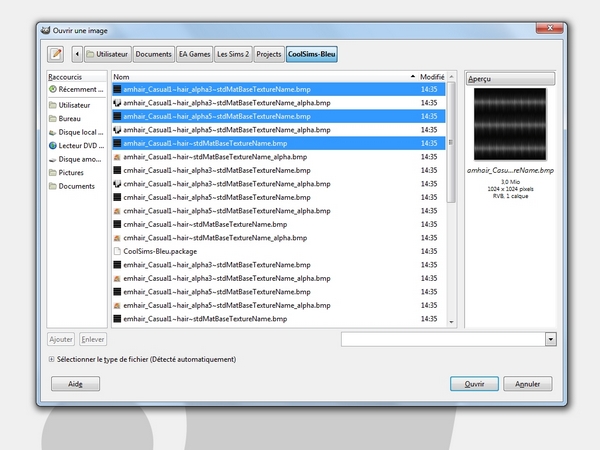This screenshot has height=450, width=600.
Task: Open Lecteur DVD shortcut
Action: coord(77,145)
